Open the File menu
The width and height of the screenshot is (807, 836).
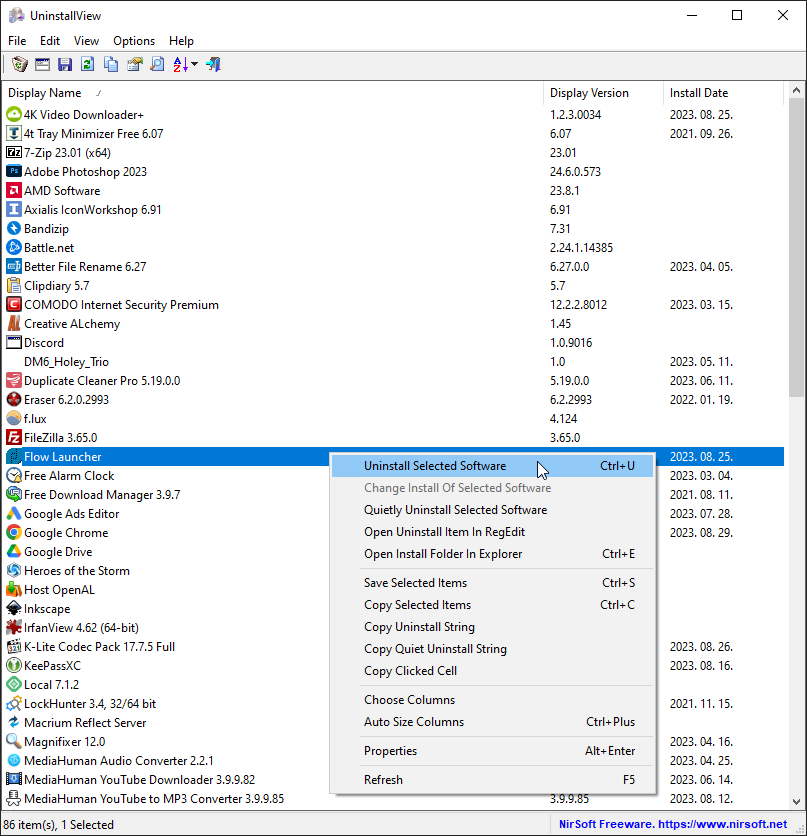(17, 41)
